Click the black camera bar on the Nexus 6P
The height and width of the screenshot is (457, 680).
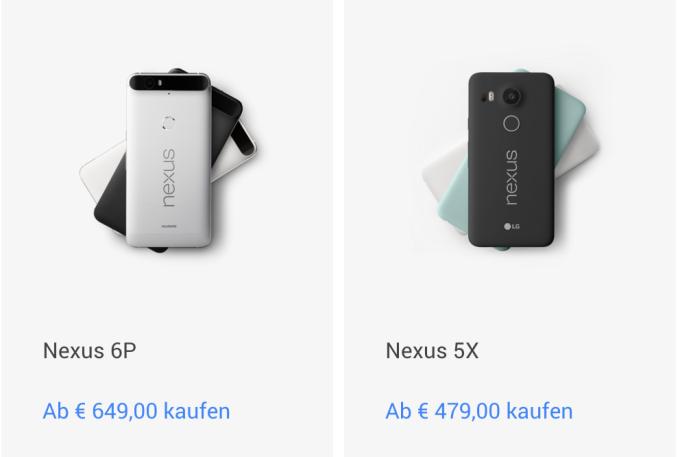pos(170,82)
